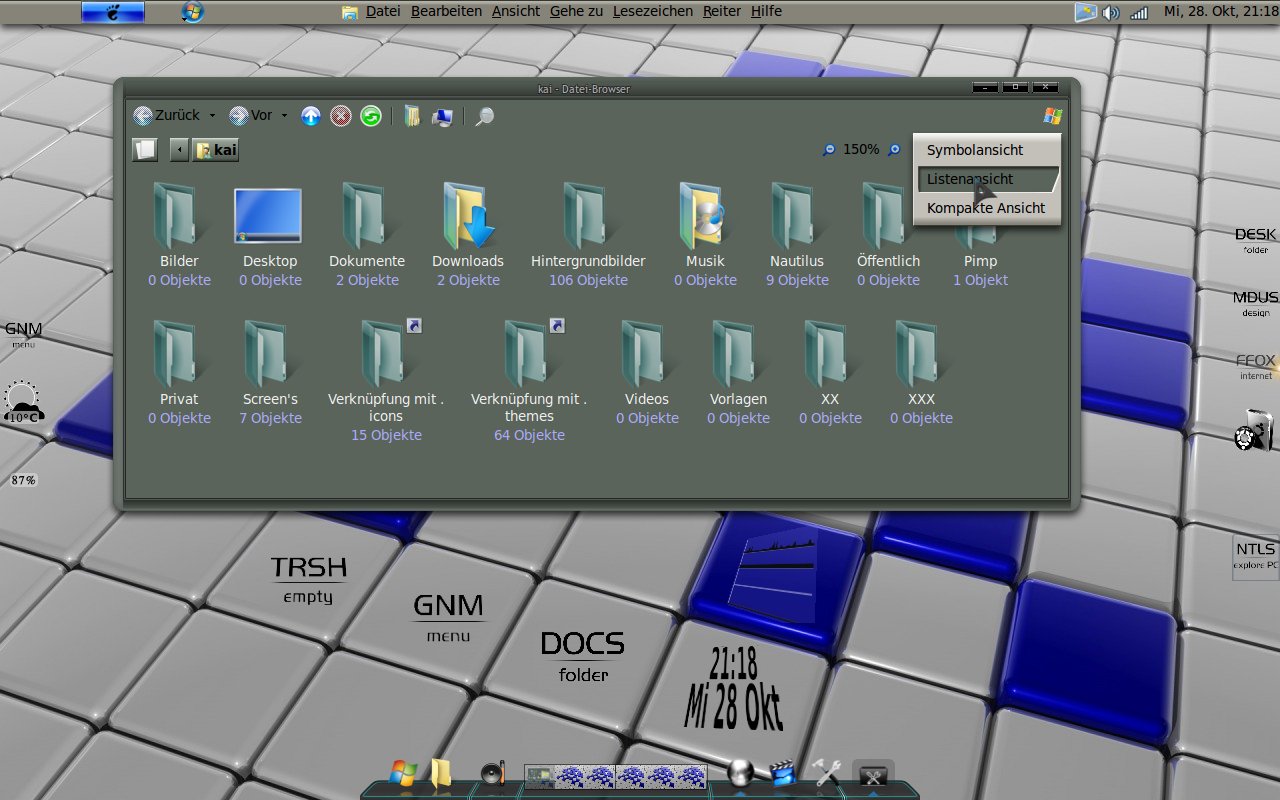Open the Zurück history dropdown arrow
Image resolution: width=1280 pixels, height=800 pixels.
point(212,116)
